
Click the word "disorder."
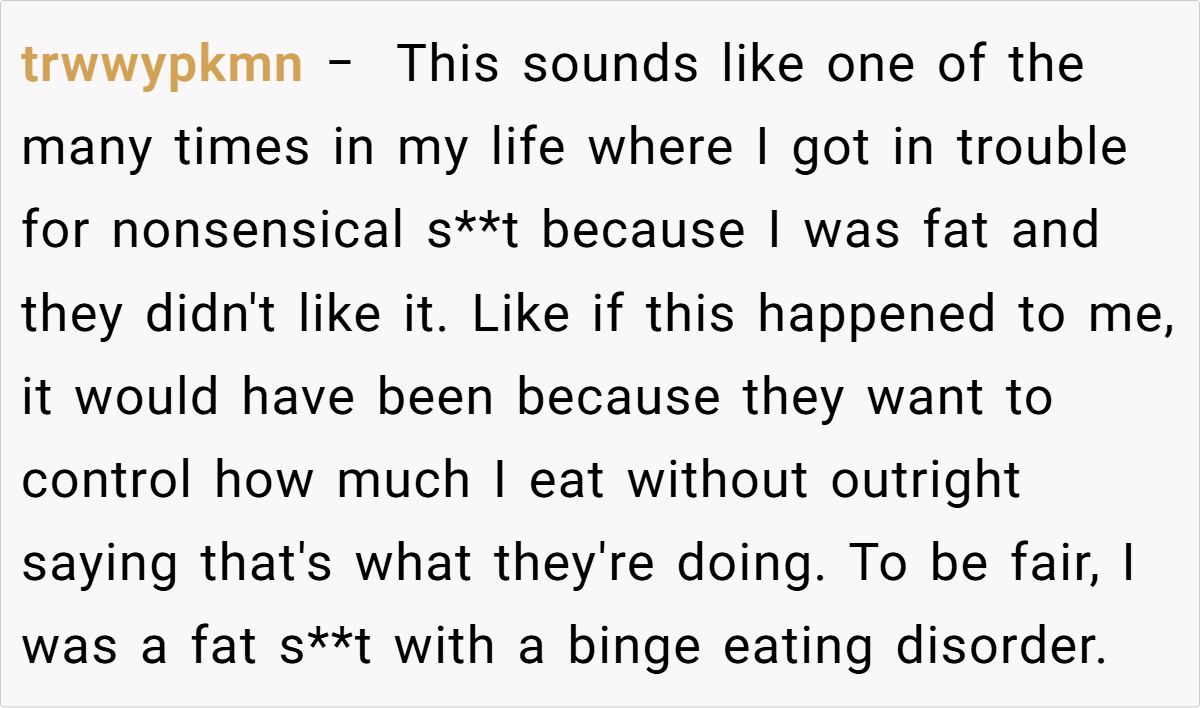coord(1002,647)
